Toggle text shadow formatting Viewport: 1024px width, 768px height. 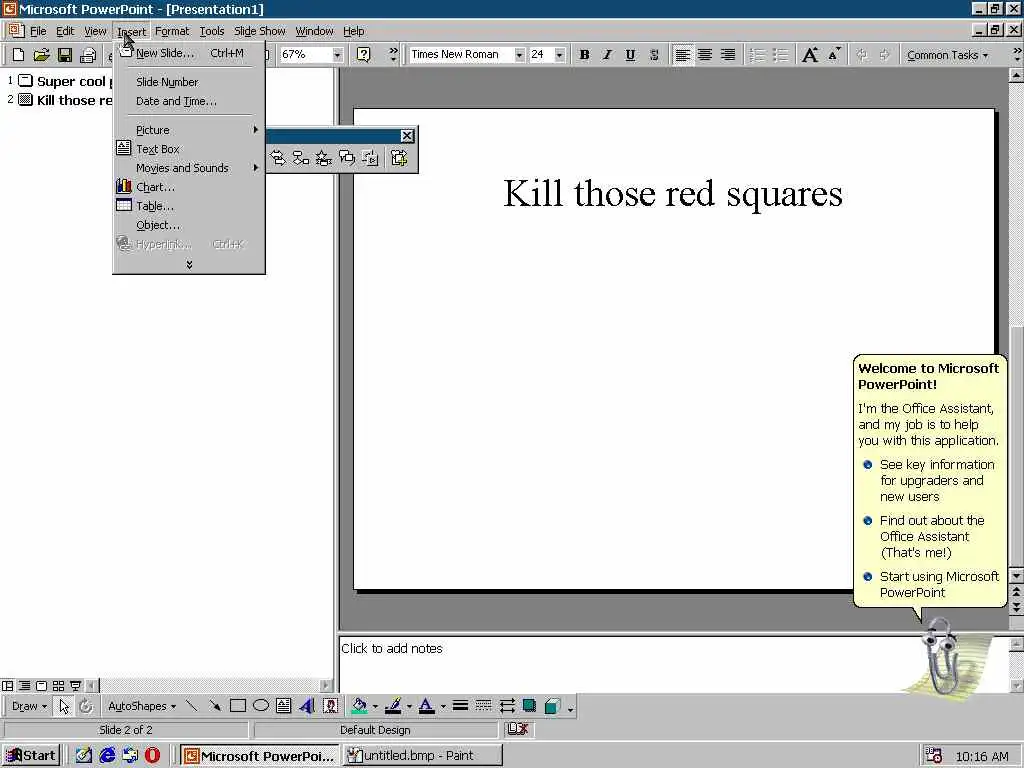tap(654, 55)
